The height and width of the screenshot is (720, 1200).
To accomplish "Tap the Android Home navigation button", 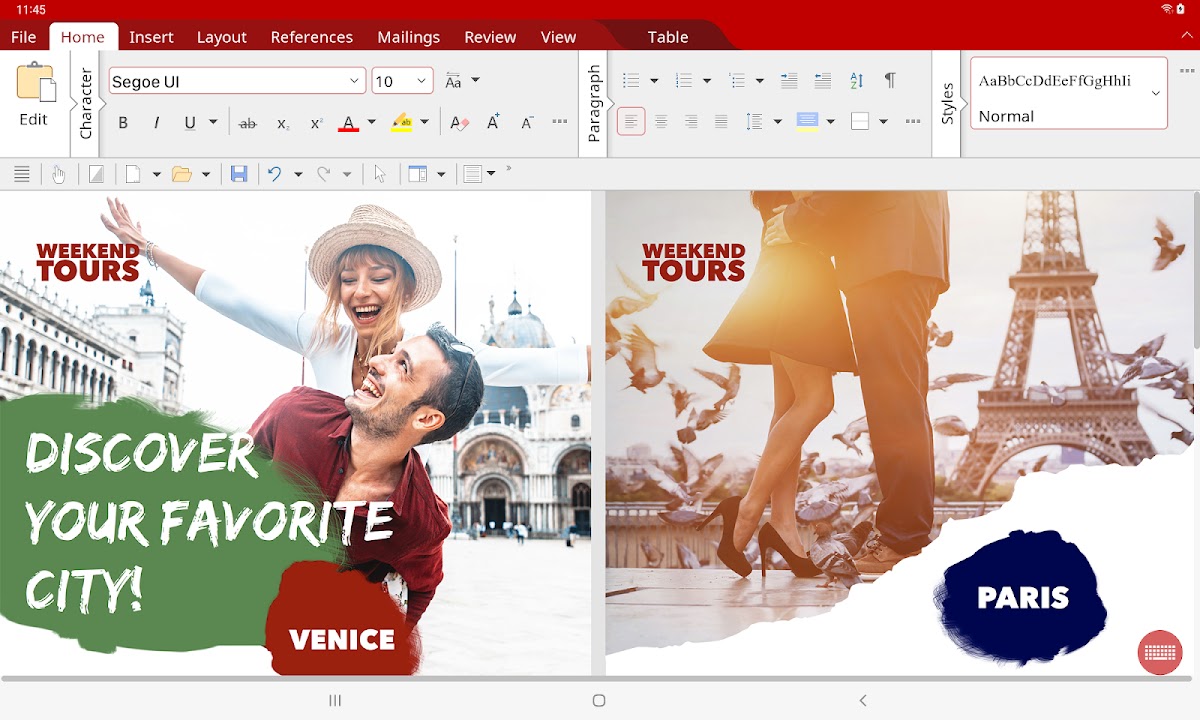I will [x=599, y=701].
